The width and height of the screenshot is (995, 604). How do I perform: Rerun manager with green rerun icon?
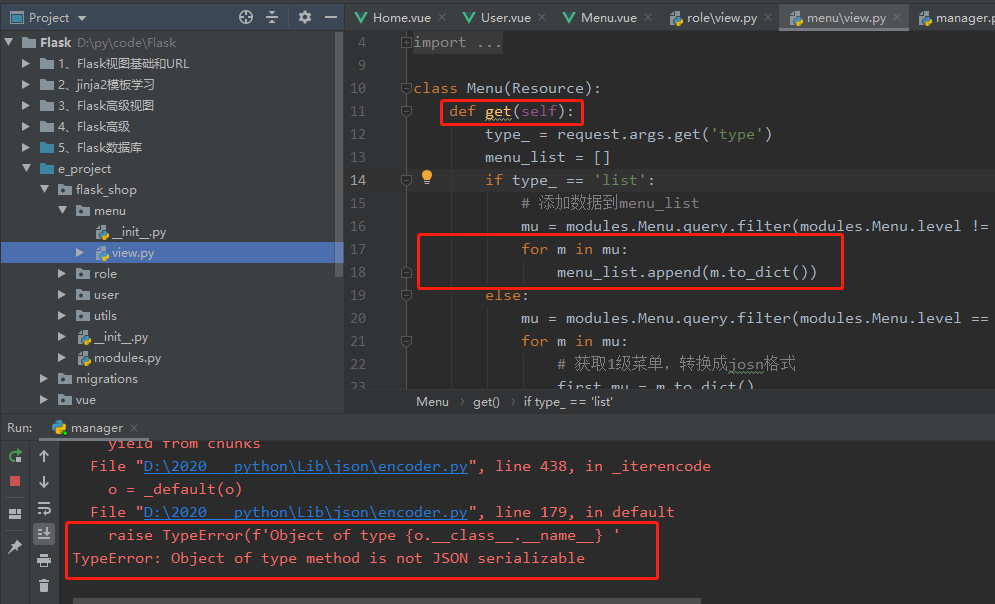(x=15, y=456)
